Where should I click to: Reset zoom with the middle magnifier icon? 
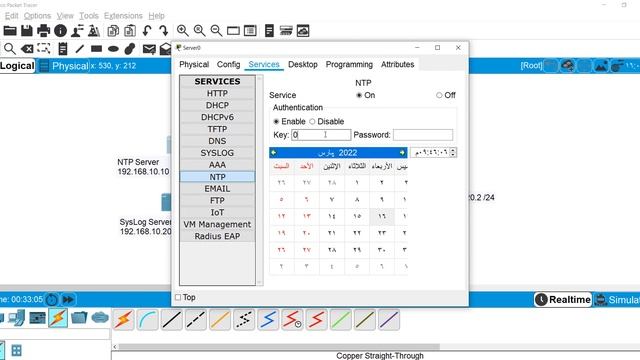(x=199, y=31)
